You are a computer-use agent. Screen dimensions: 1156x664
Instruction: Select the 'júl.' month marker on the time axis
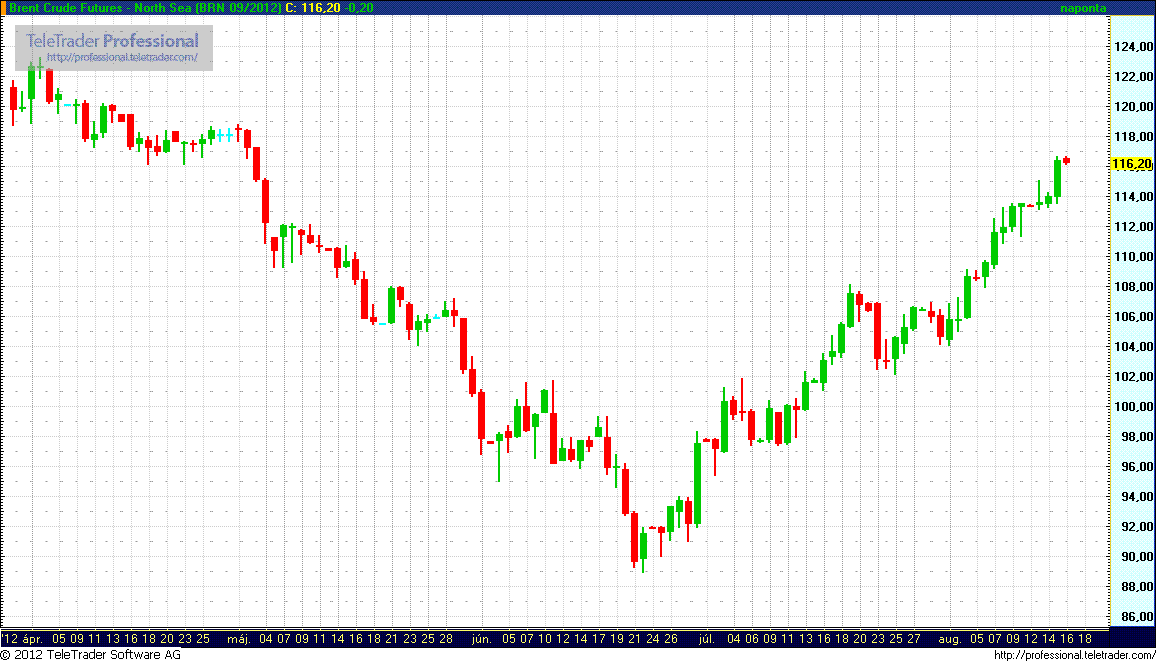coord(706,638)
